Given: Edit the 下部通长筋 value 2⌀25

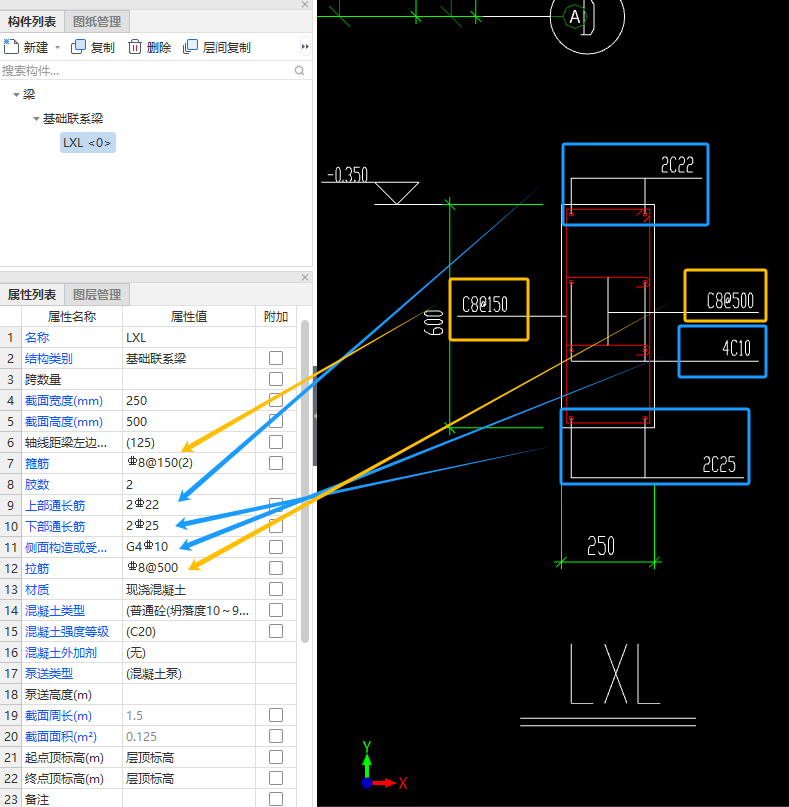Looking at the screenshot, I should tap(189, 526).
